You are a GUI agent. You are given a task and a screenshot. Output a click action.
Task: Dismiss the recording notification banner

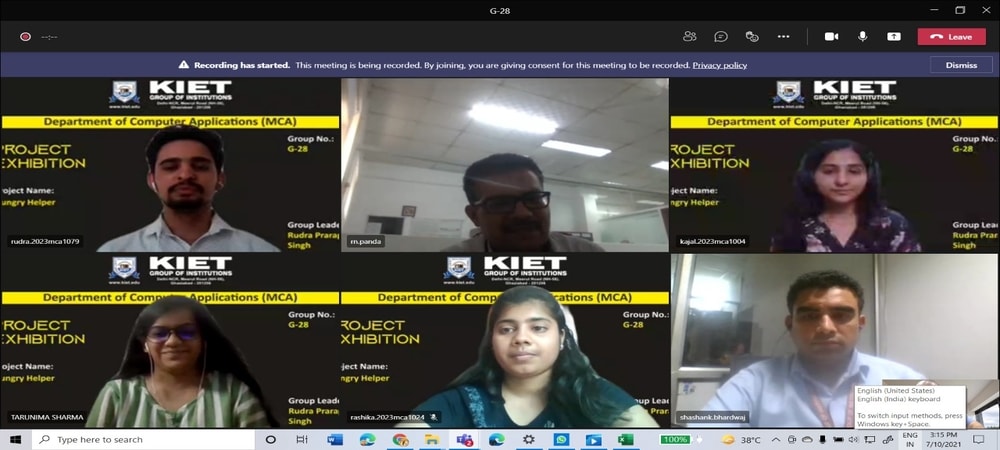(x=960, y=65)
